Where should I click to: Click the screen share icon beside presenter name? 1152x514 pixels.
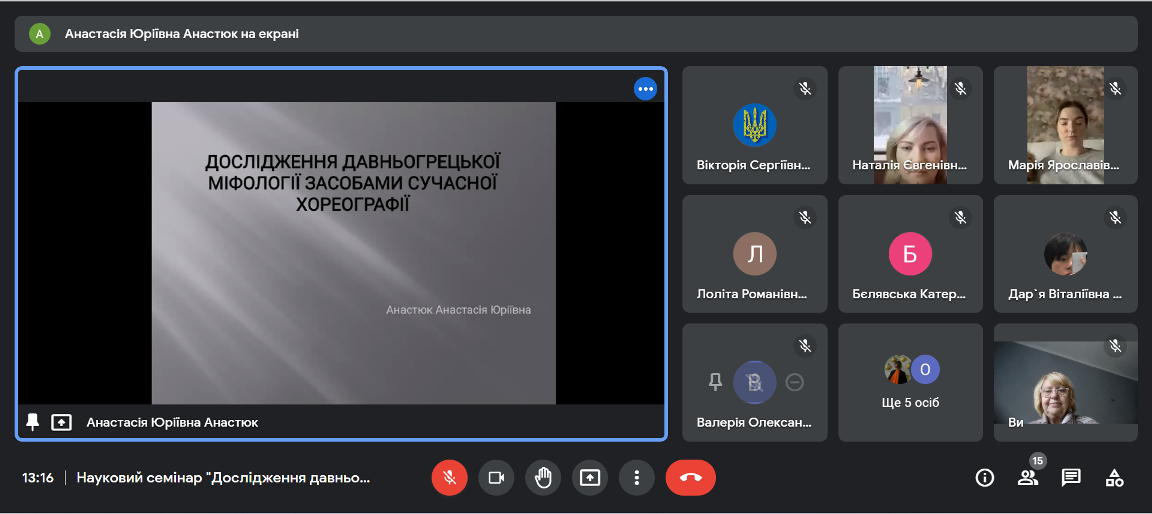62,422
